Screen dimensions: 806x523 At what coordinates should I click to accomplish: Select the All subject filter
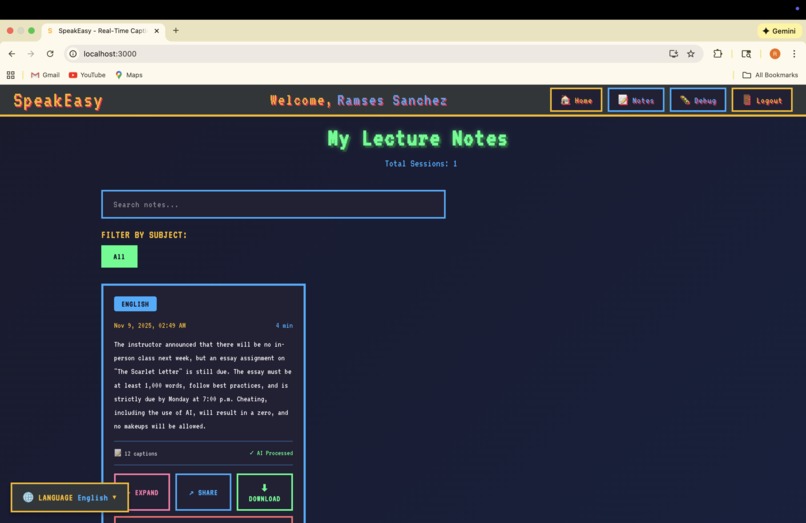tap(119, 256)
